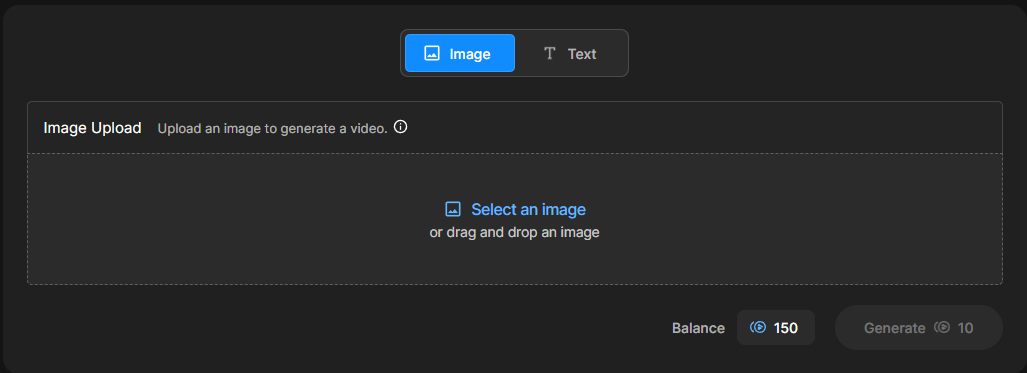Click the 150 balance number
1027x373 pixels.
coord(786,328)
